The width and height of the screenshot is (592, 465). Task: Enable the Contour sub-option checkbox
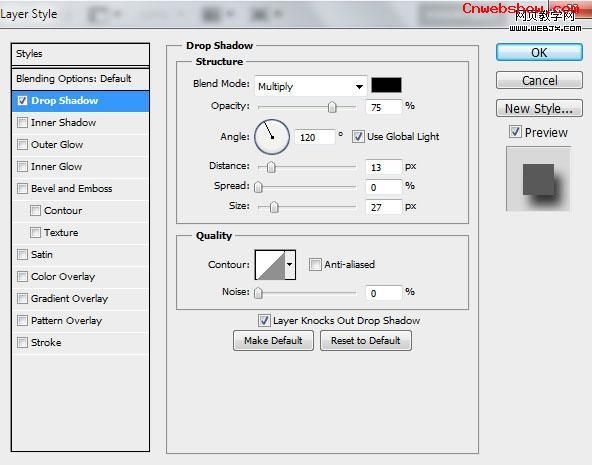[x=35, y=210]
